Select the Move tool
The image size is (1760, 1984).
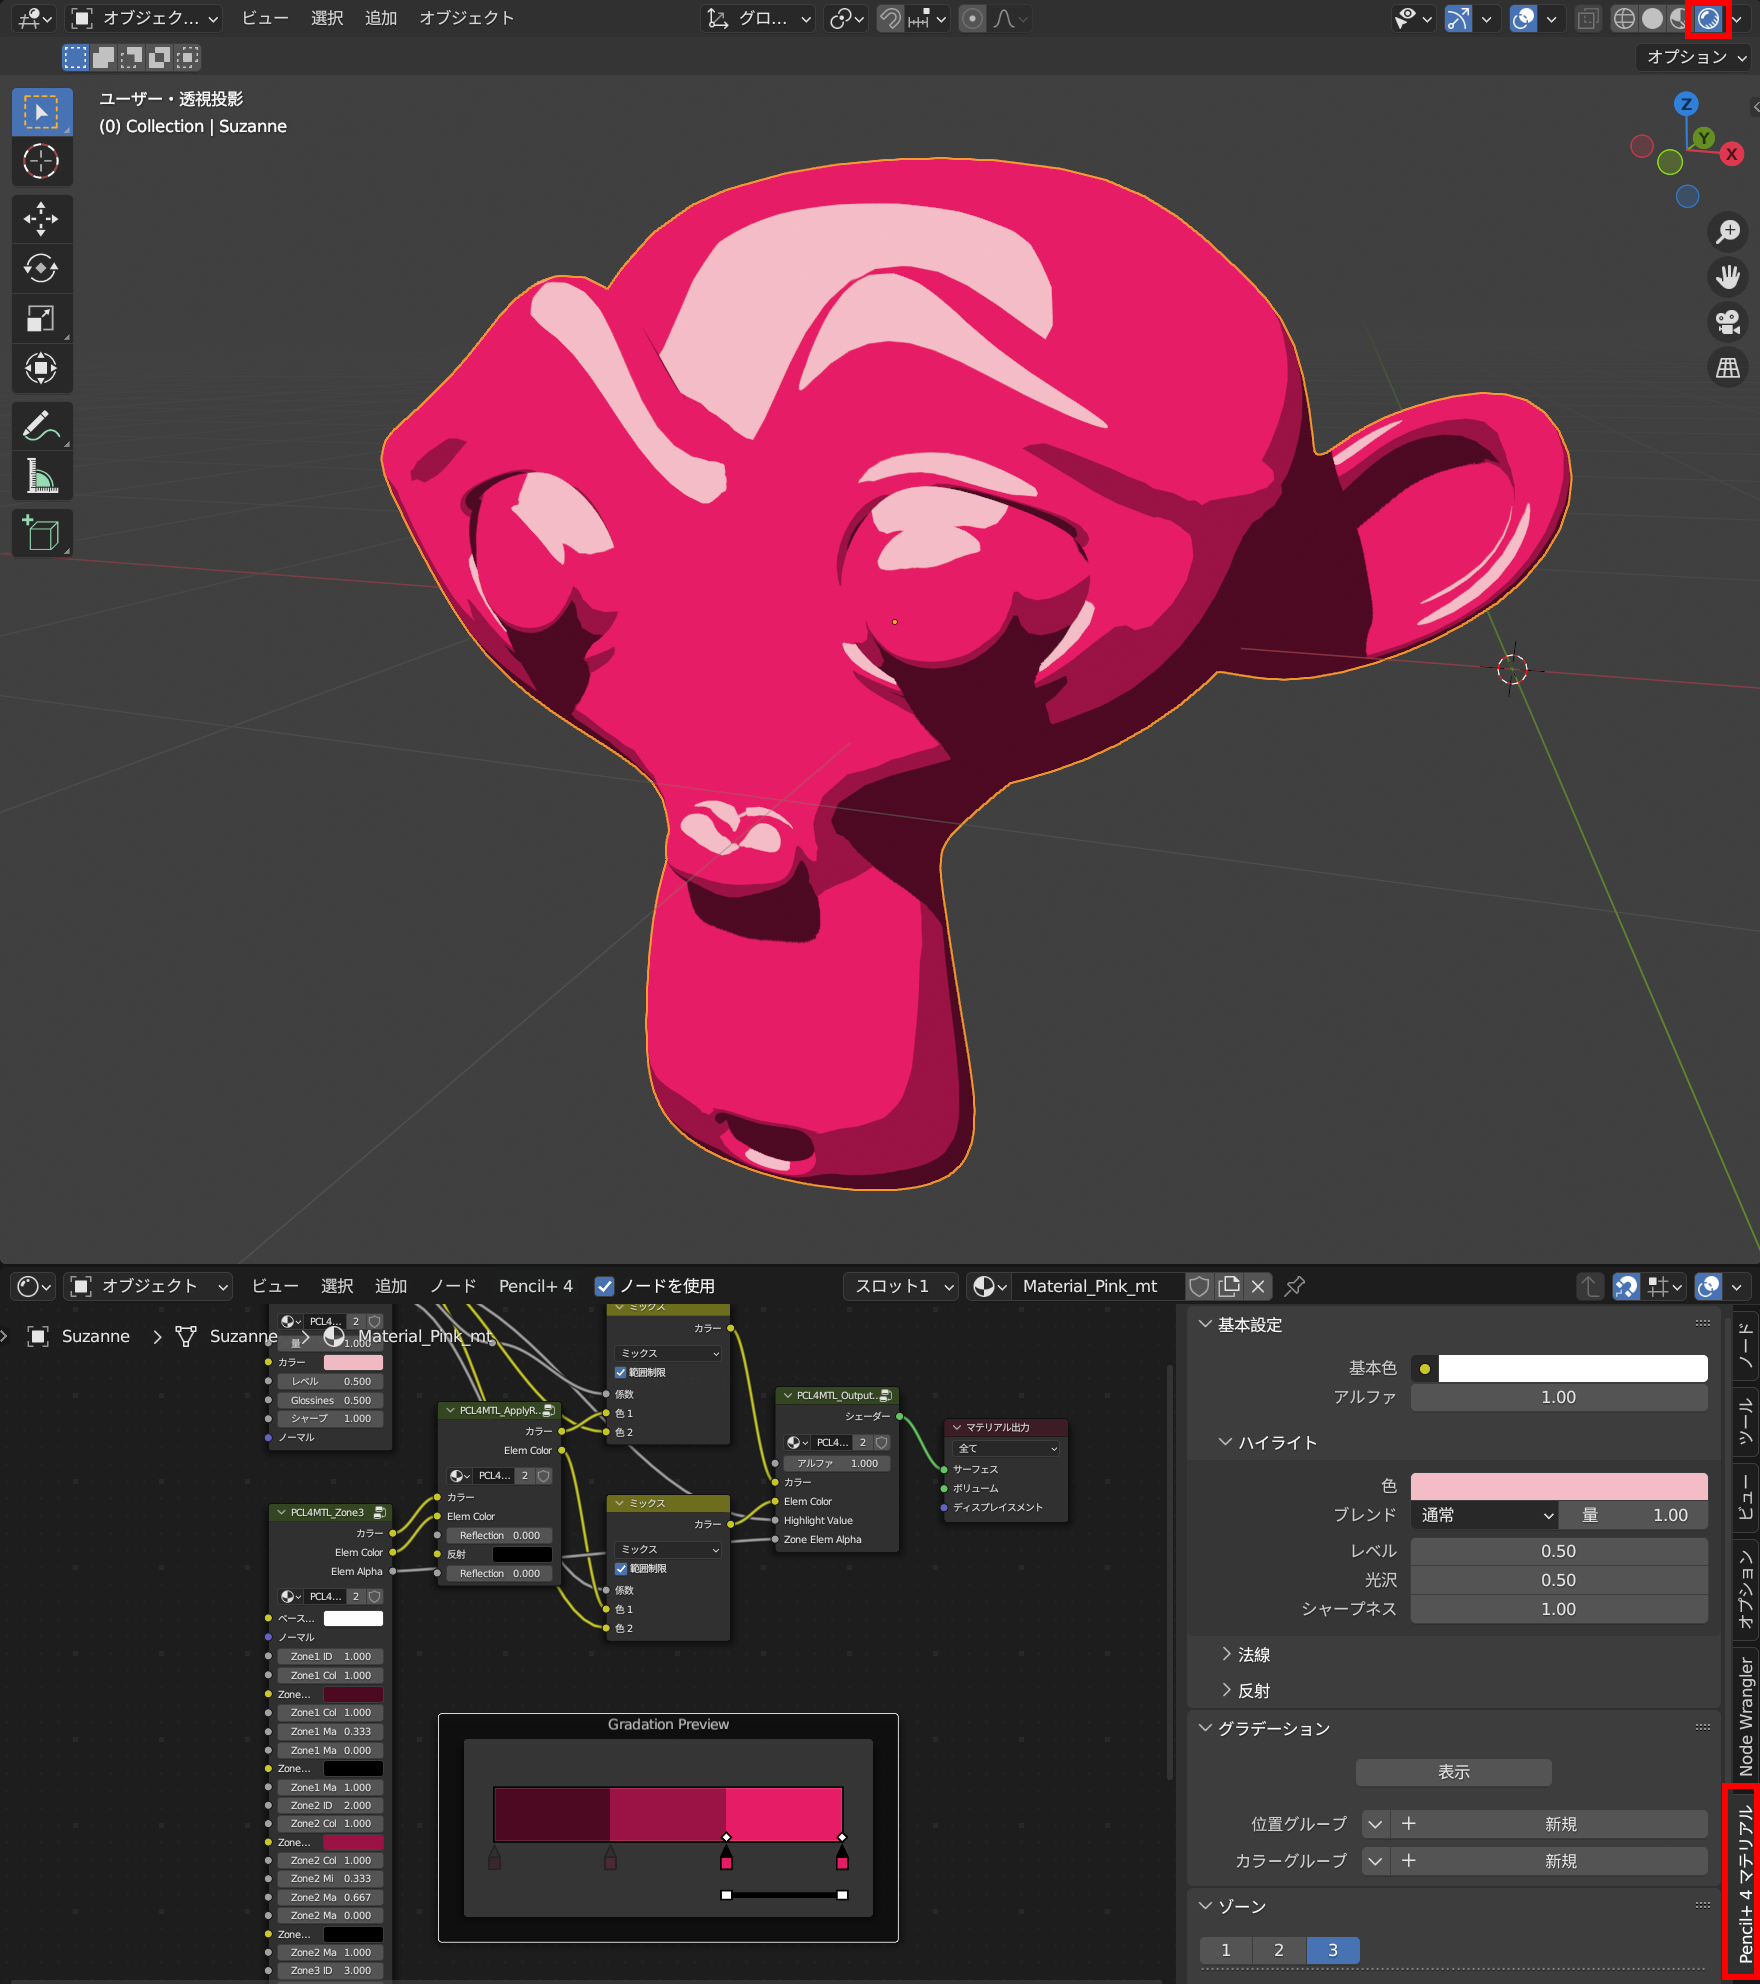click(x=41, y=219)
